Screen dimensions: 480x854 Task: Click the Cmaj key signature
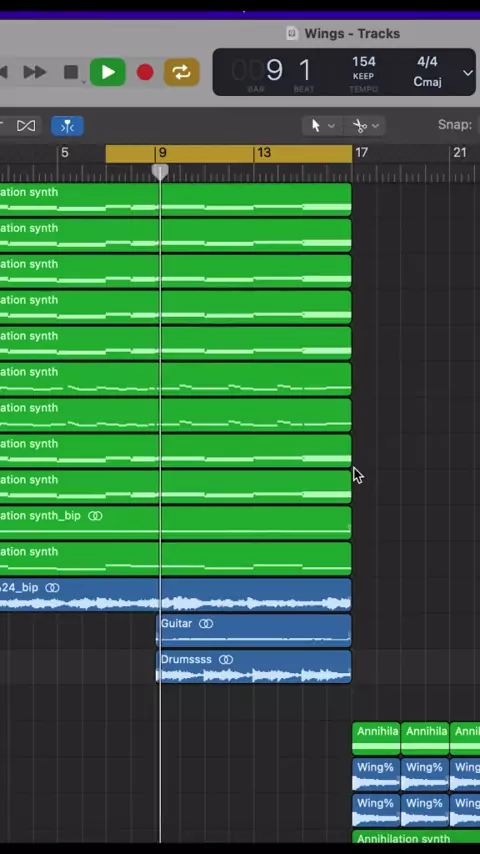(427, 82)
